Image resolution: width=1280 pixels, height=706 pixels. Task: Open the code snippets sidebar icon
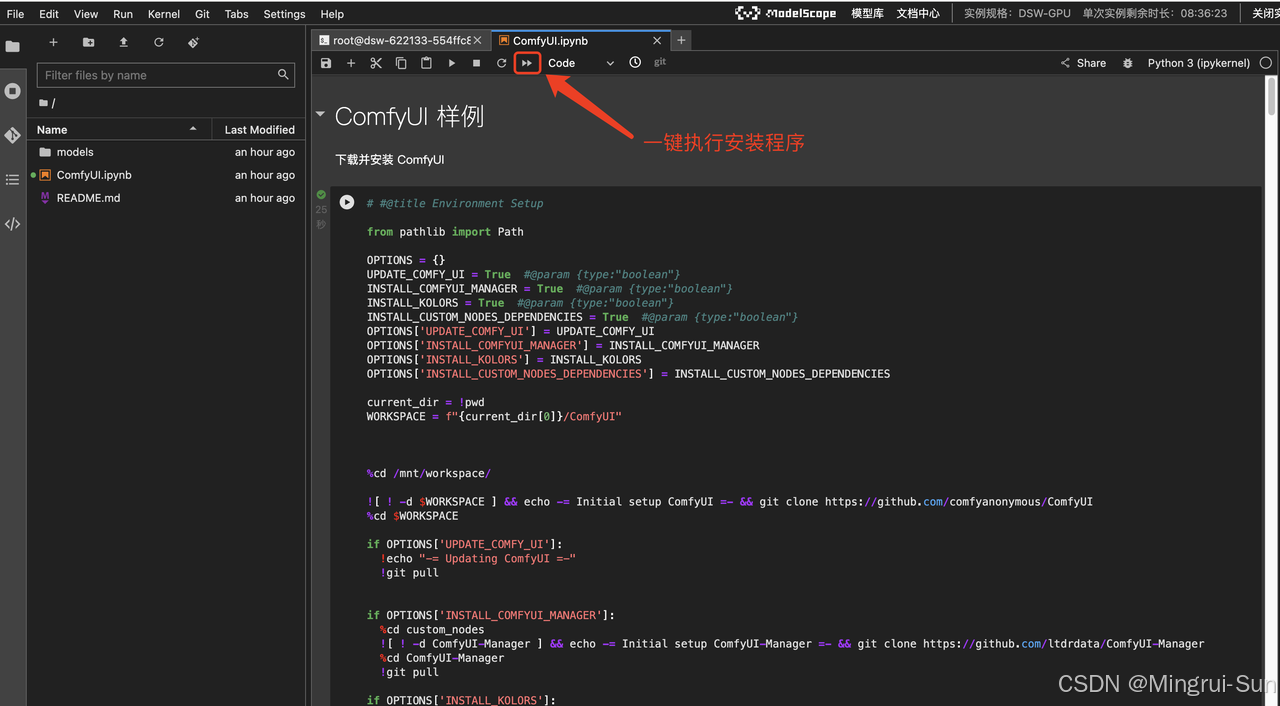pos(13,224)
